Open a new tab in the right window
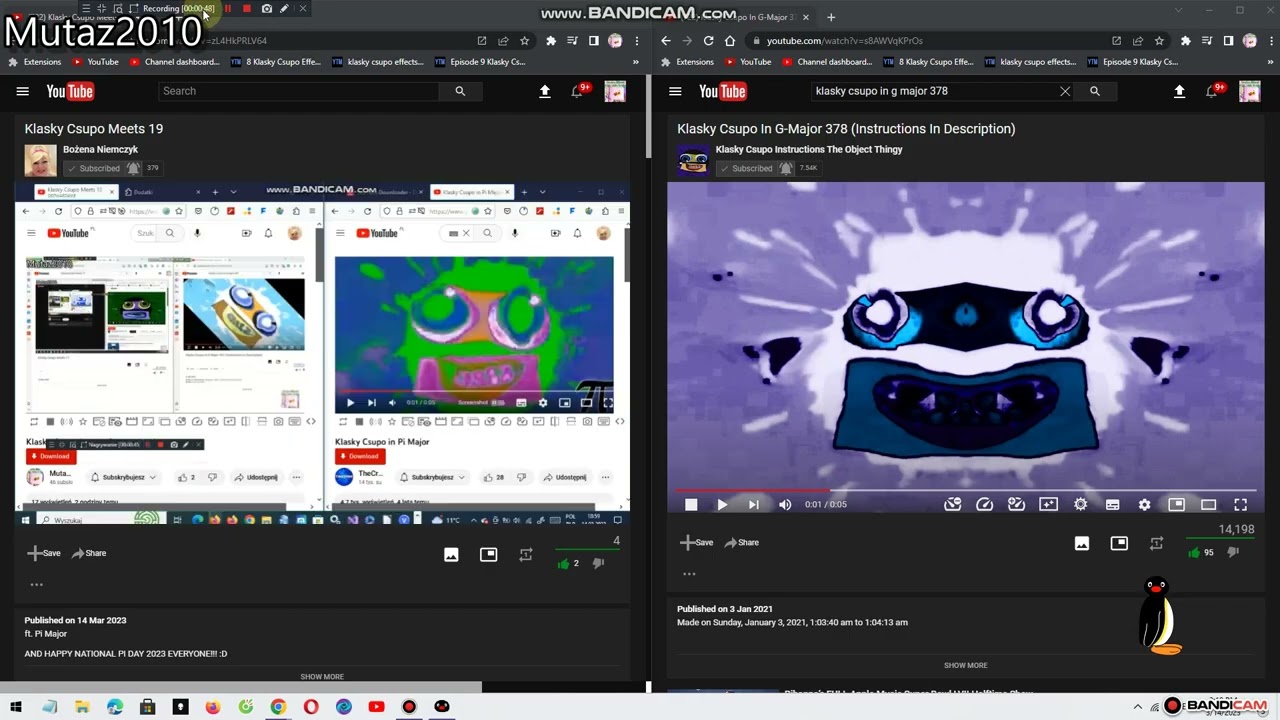 [831, 17]
